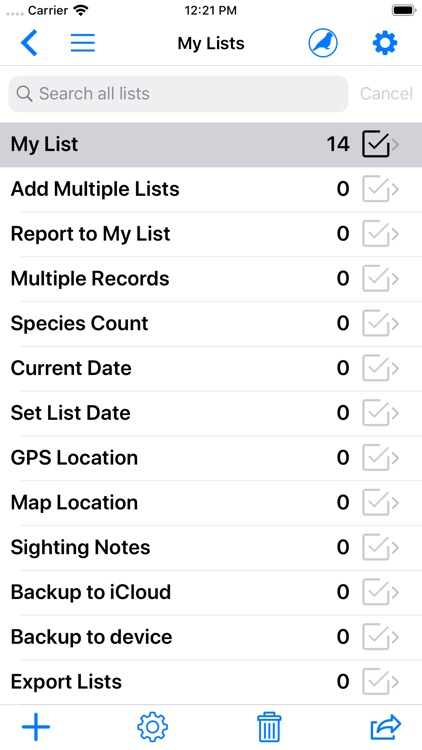The width and height of the screenshot is (422, 750).
Task: Select the Sighting Notes list item
Action: pos(211,548)
